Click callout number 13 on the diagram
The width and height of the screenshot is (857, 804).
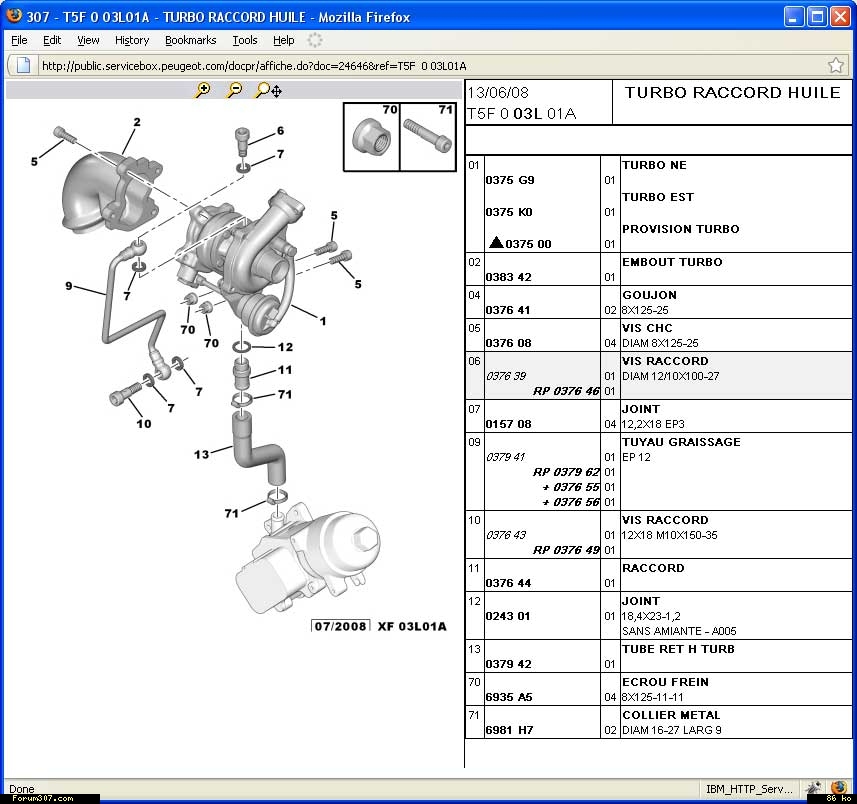point(202,454)
